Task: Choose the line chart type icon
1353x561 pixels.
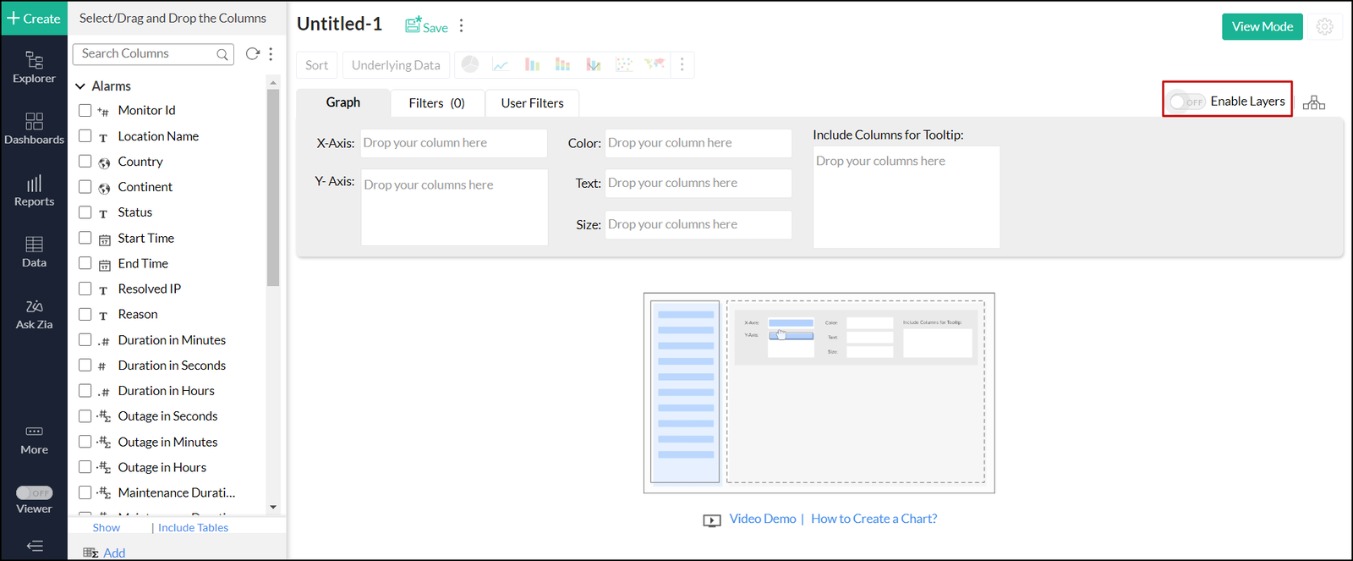Action: click(500, 65)
